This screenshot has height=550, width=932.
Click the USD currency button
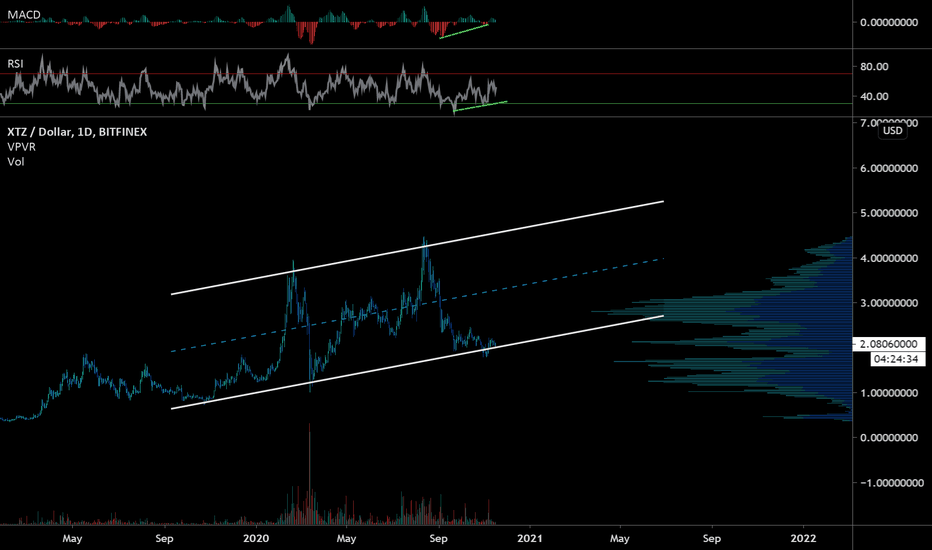[x=892, y=131]
